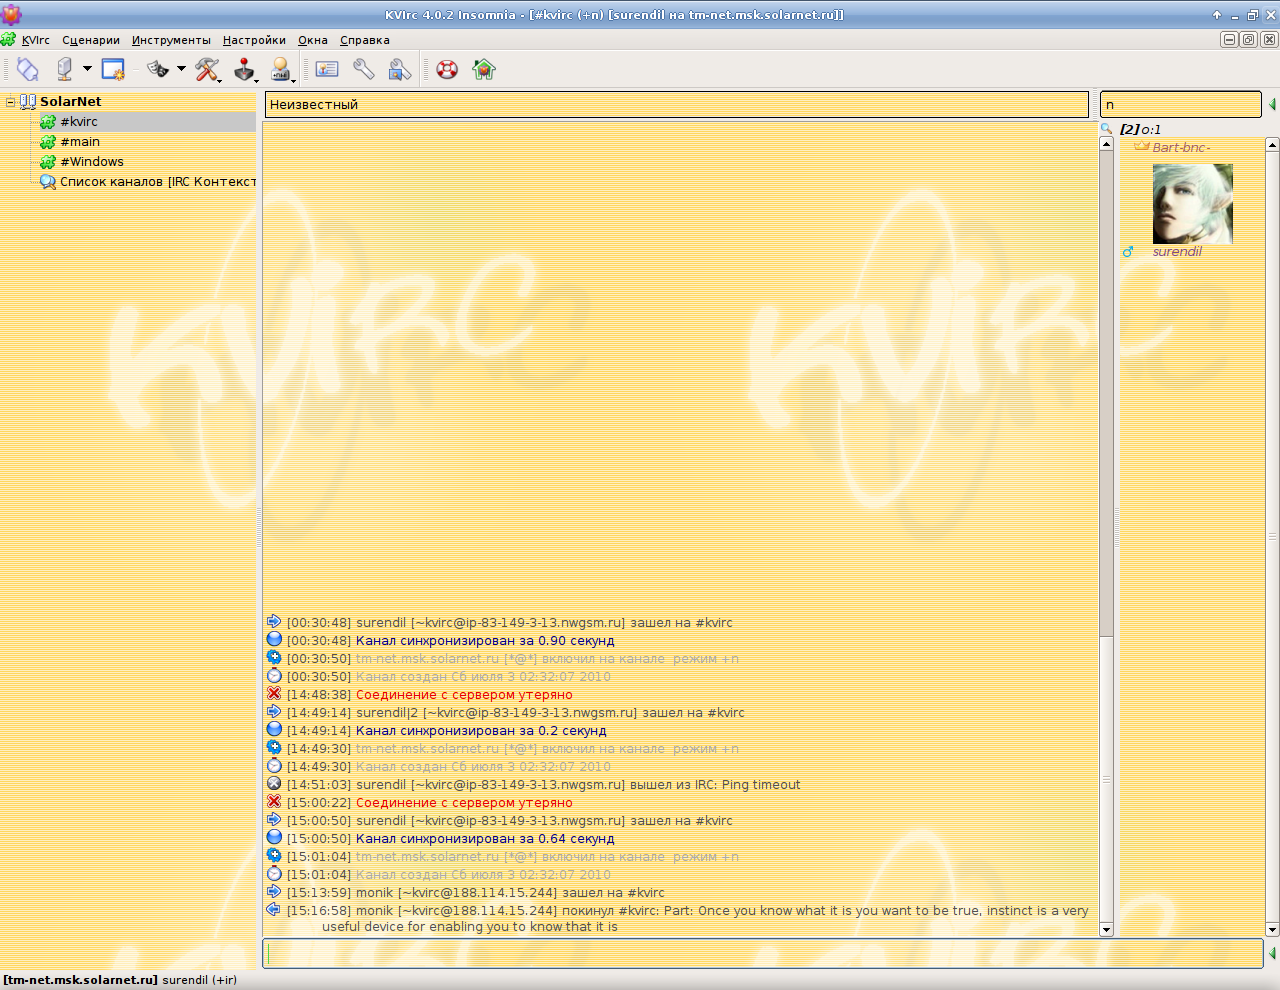Click the 'Канал синхронизирован за 0.90 секунд' line
Viewport: 1280px width, 990px height.
point(485,641)
